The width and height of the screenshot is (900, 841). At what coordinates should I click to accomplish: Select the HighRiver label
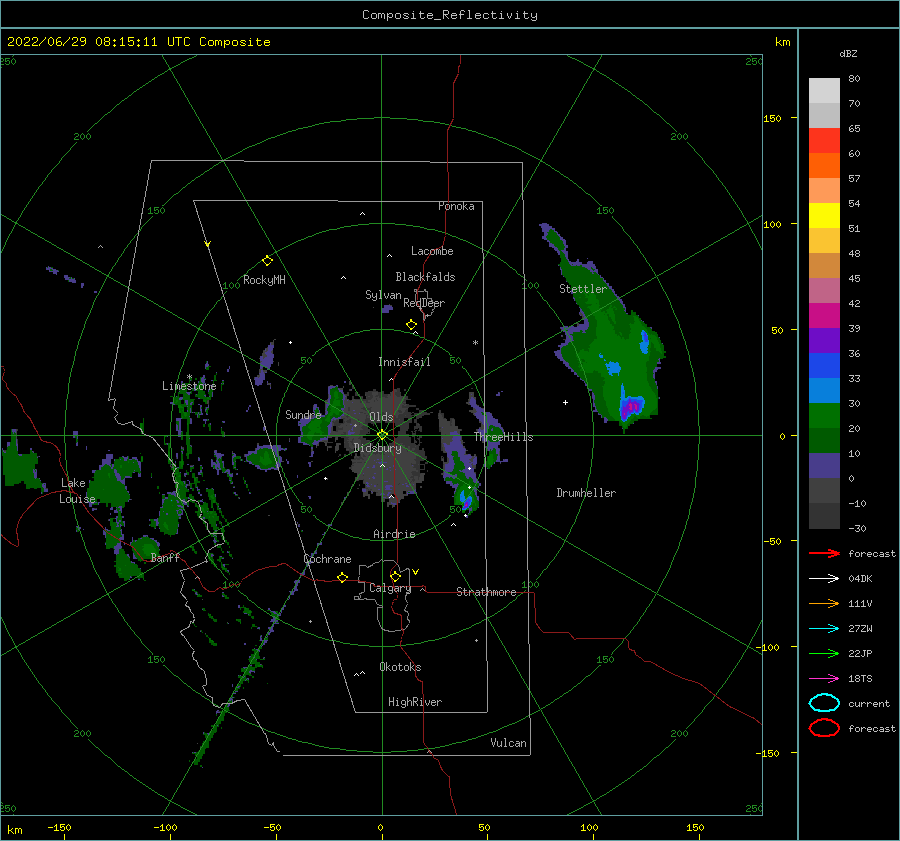[415, 702]
